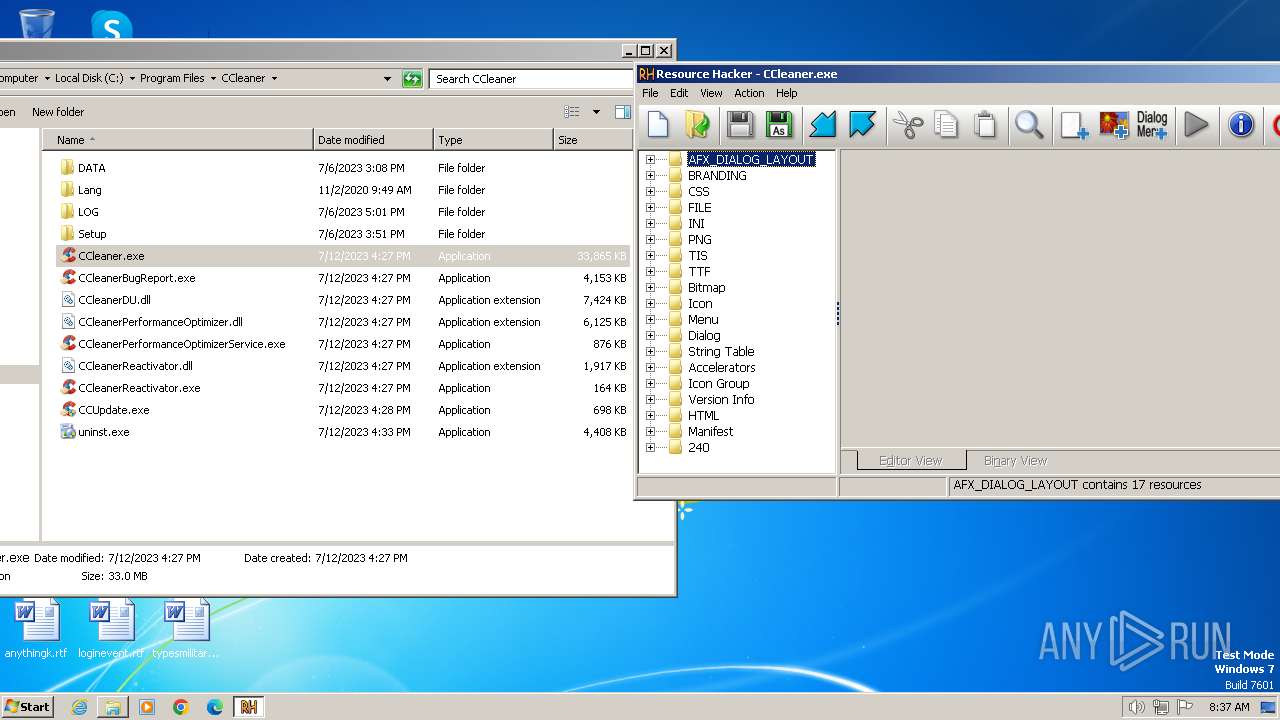Open the change-view dropdown arrow in Explorer
The image size is (1280, 720).
(x=596, y=112)
